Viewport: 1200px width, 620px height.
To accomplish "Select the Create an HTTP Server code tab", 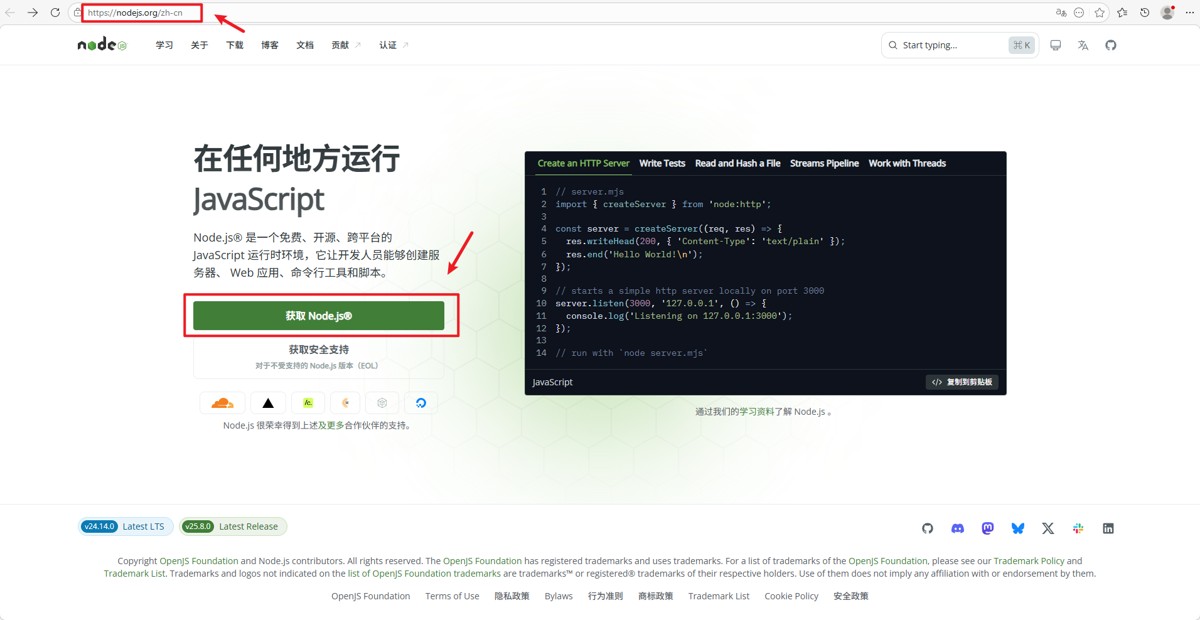I will 583,163.
